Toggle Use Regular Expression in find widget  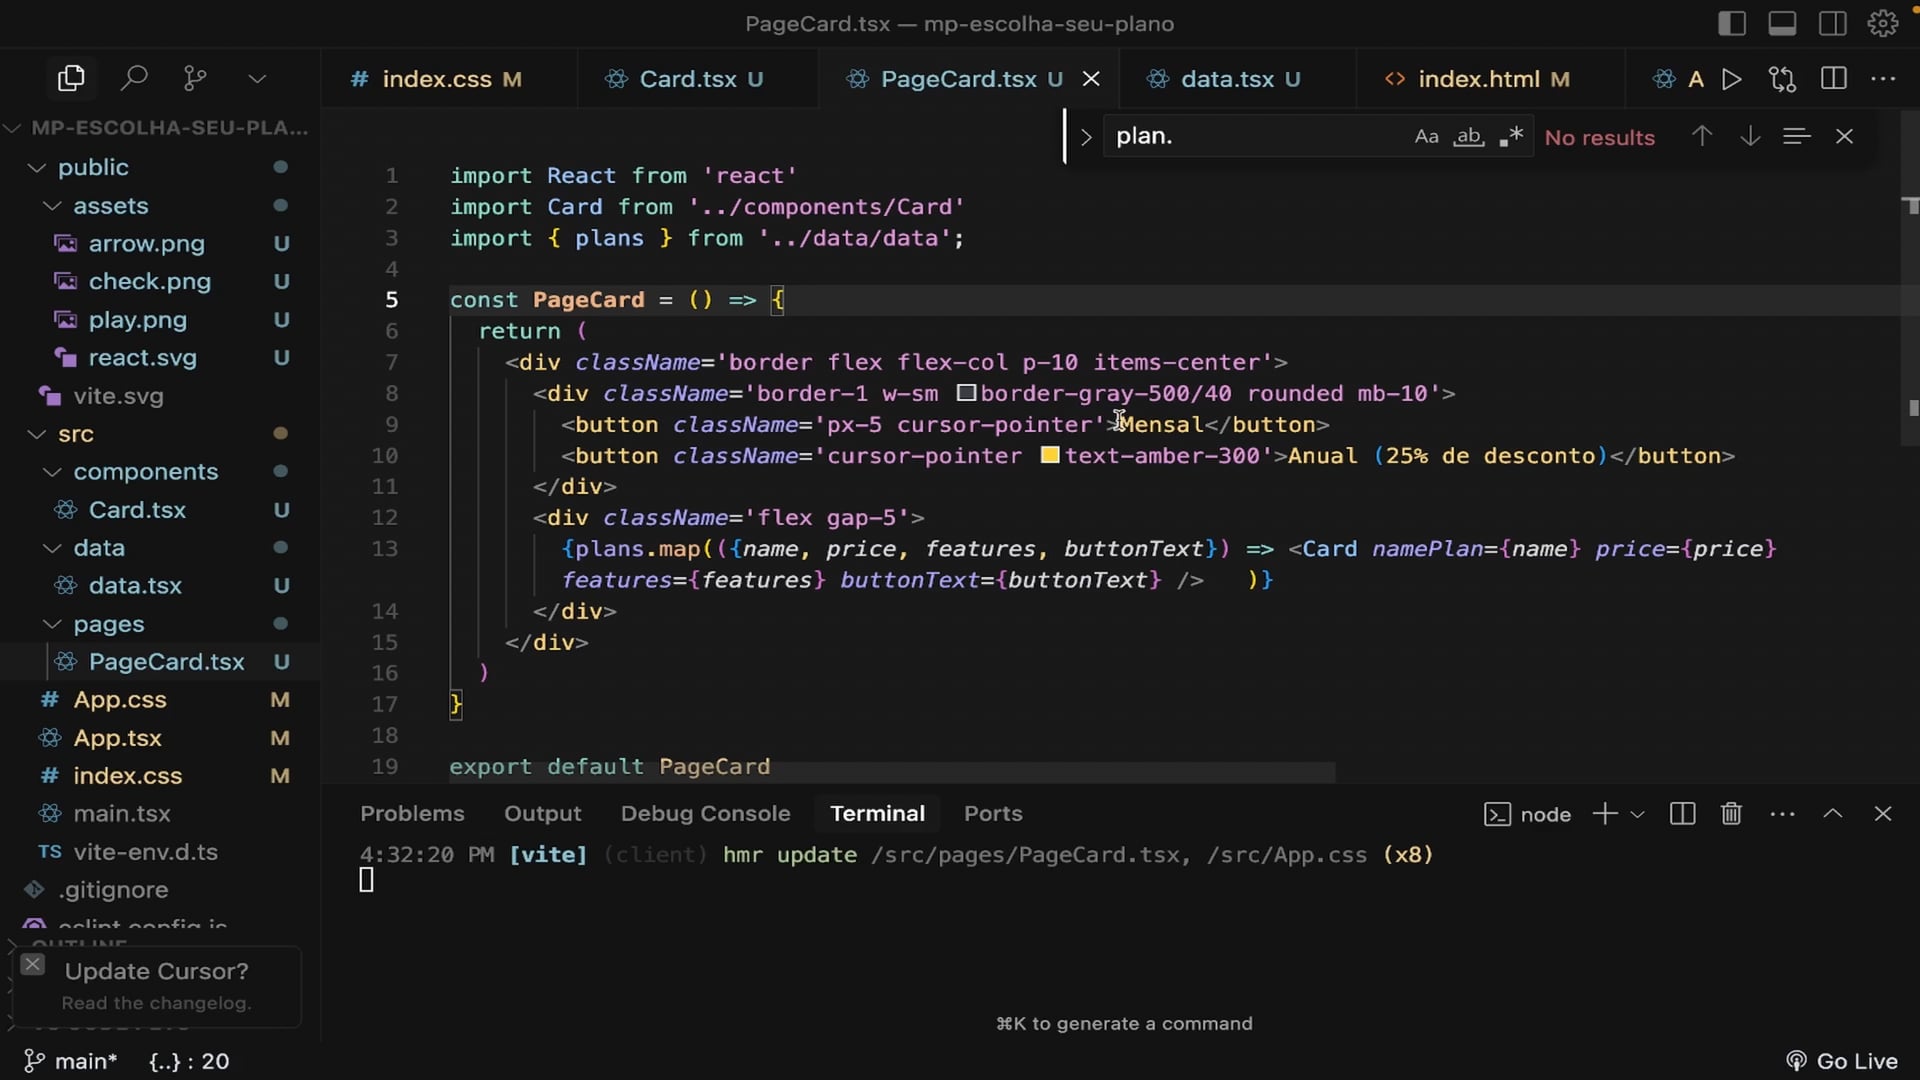(1510, 137)
